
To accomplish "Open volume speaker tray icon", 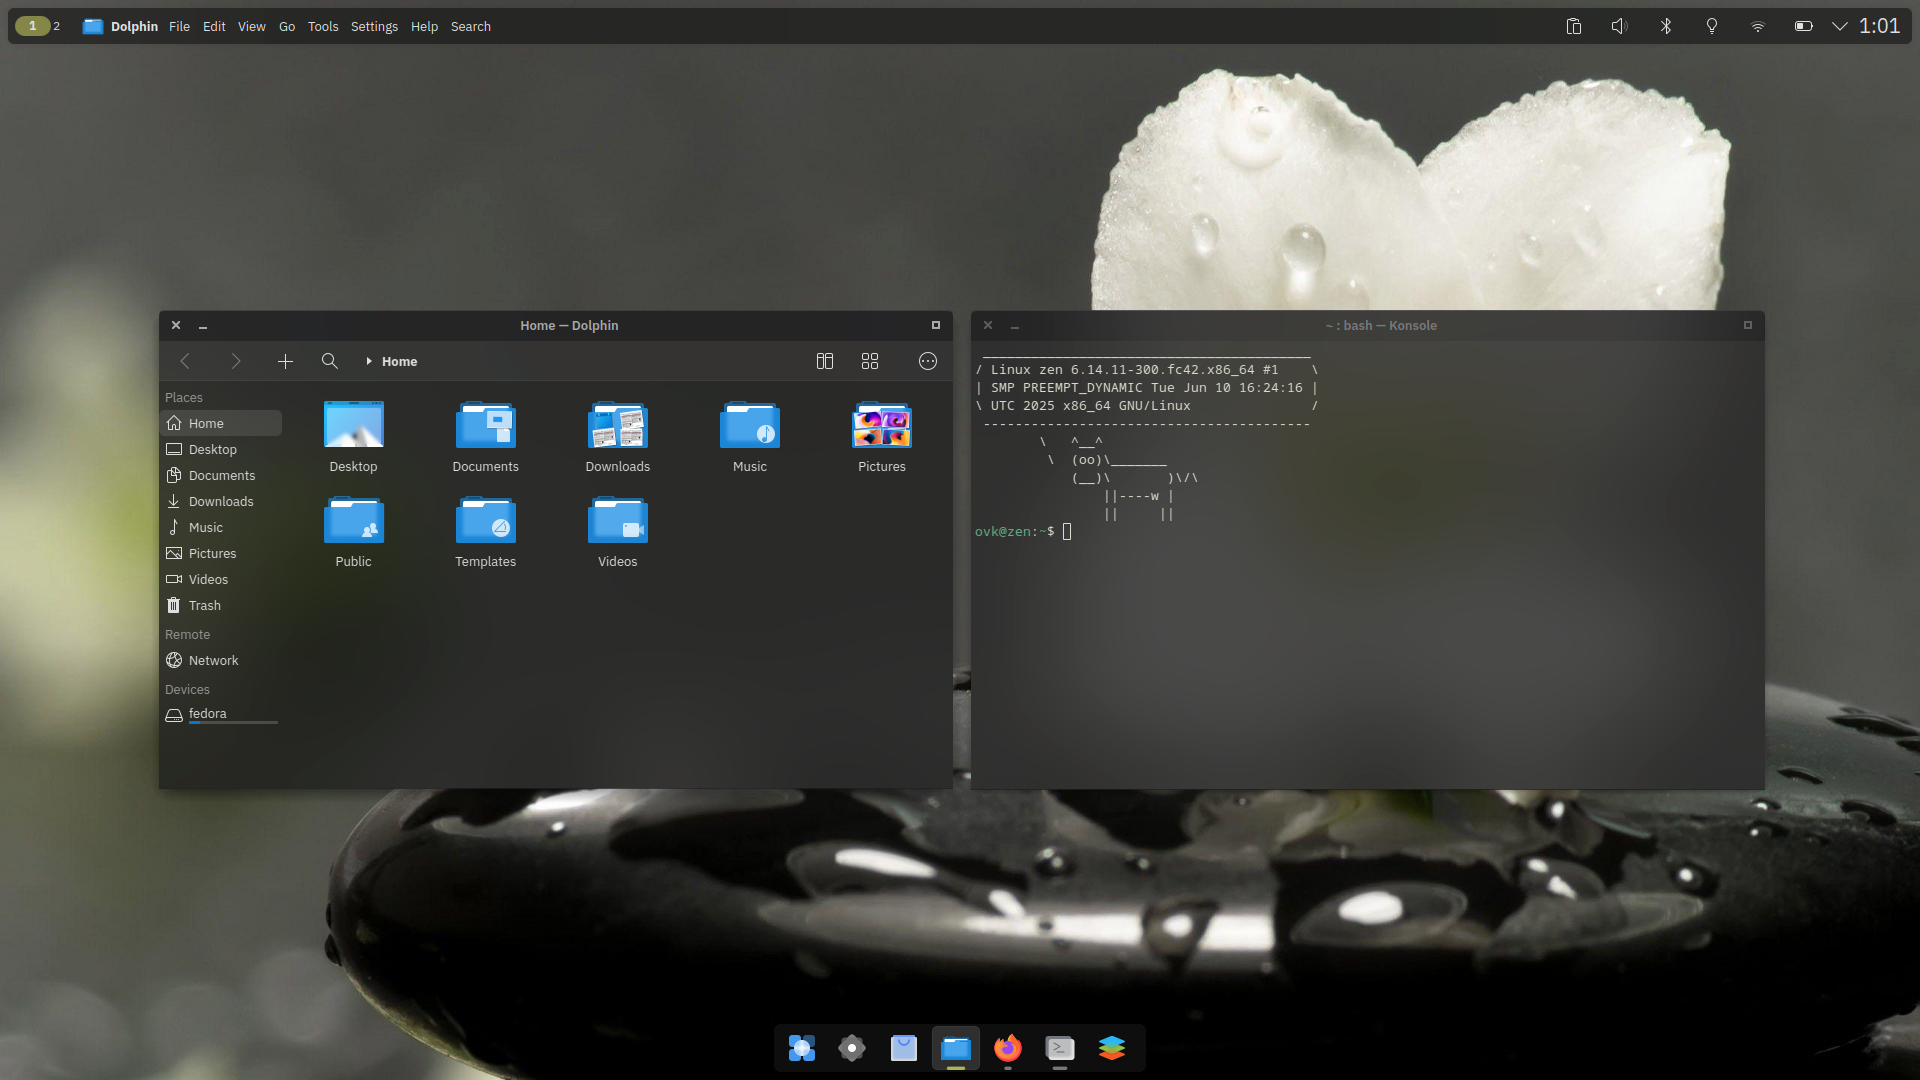I will 1620,26.
